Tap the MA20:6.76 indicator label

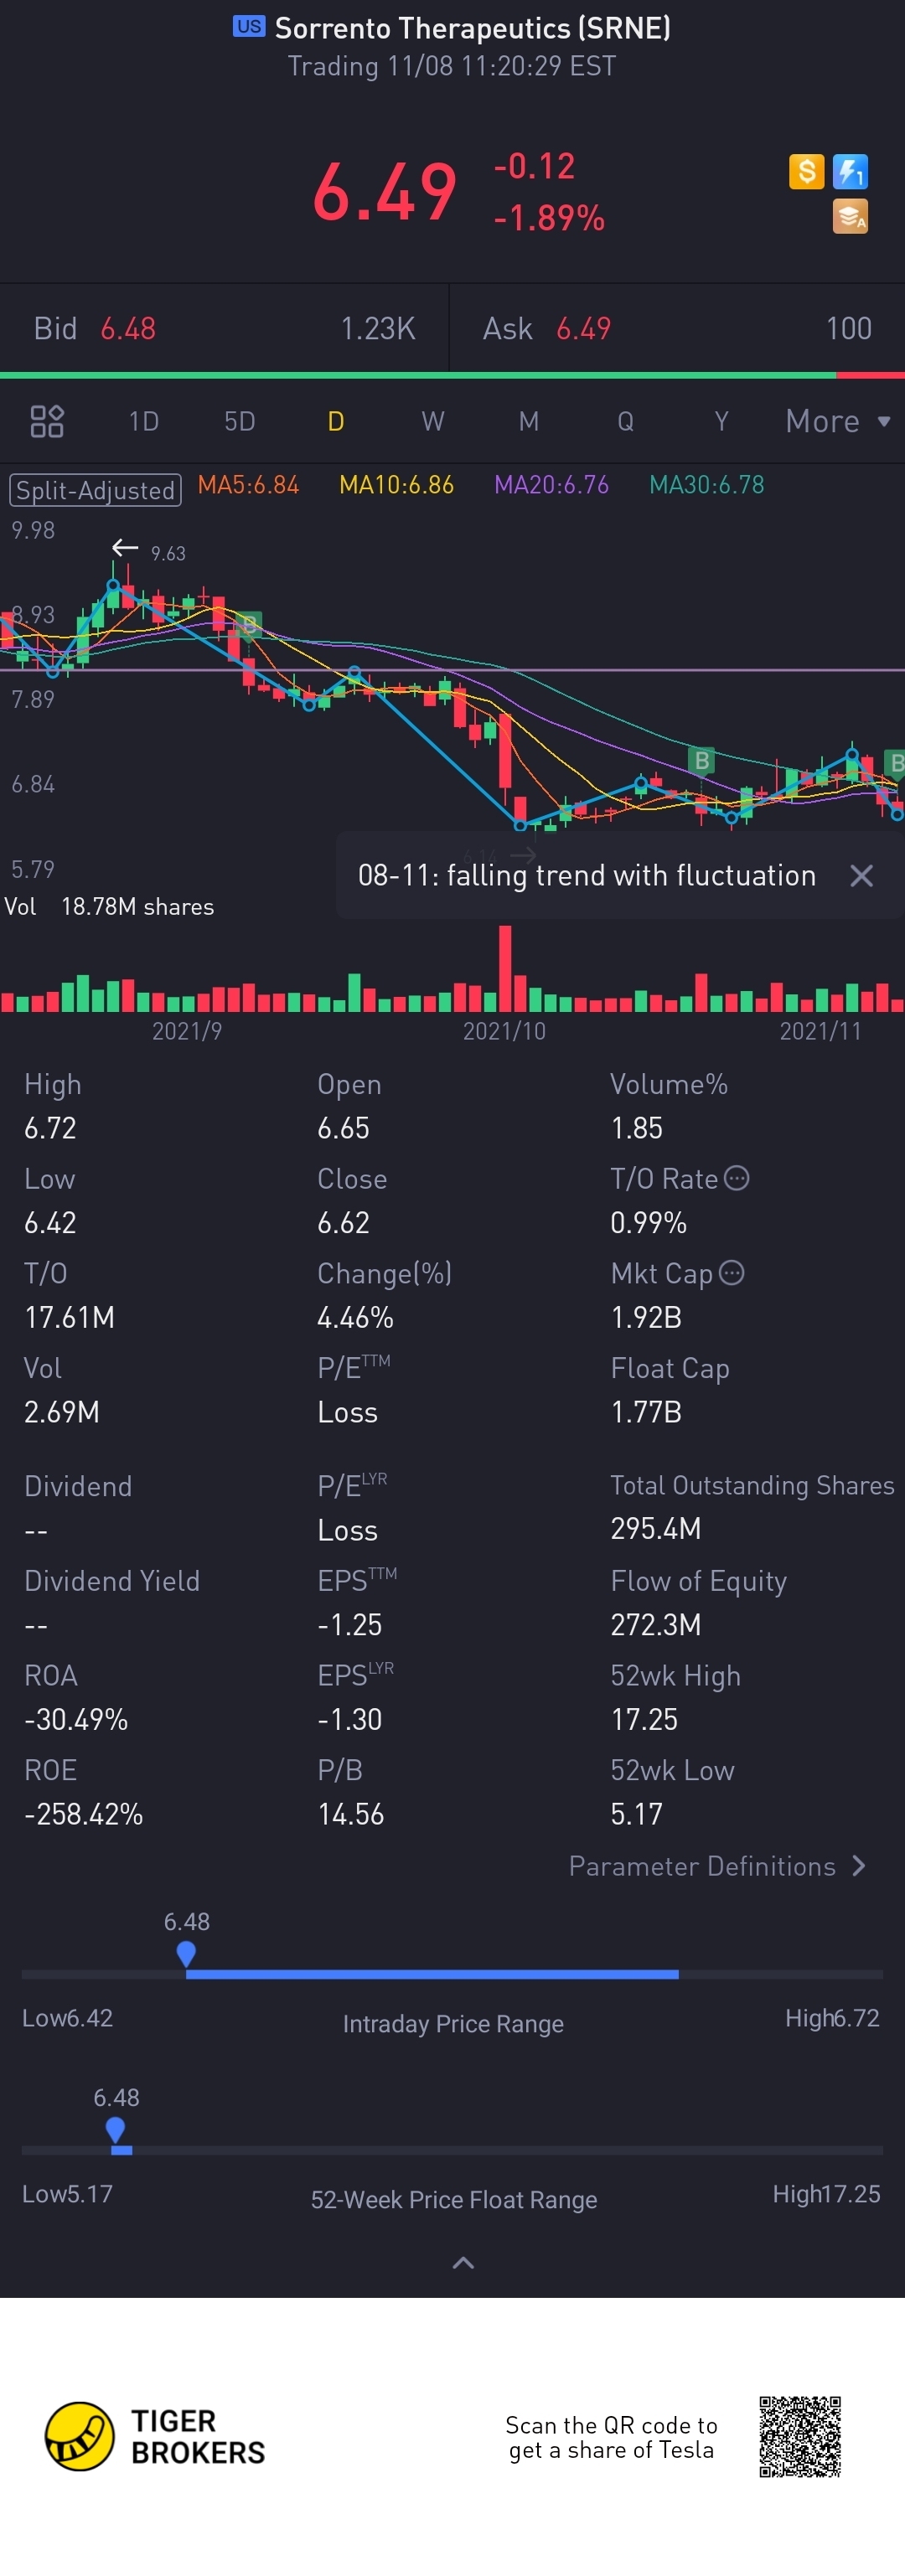551,485
